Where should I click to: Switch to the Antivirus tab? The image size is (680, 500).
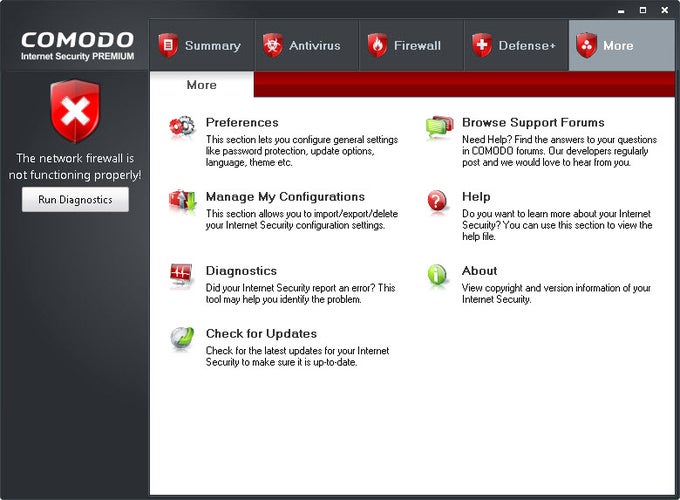point(307,45)
